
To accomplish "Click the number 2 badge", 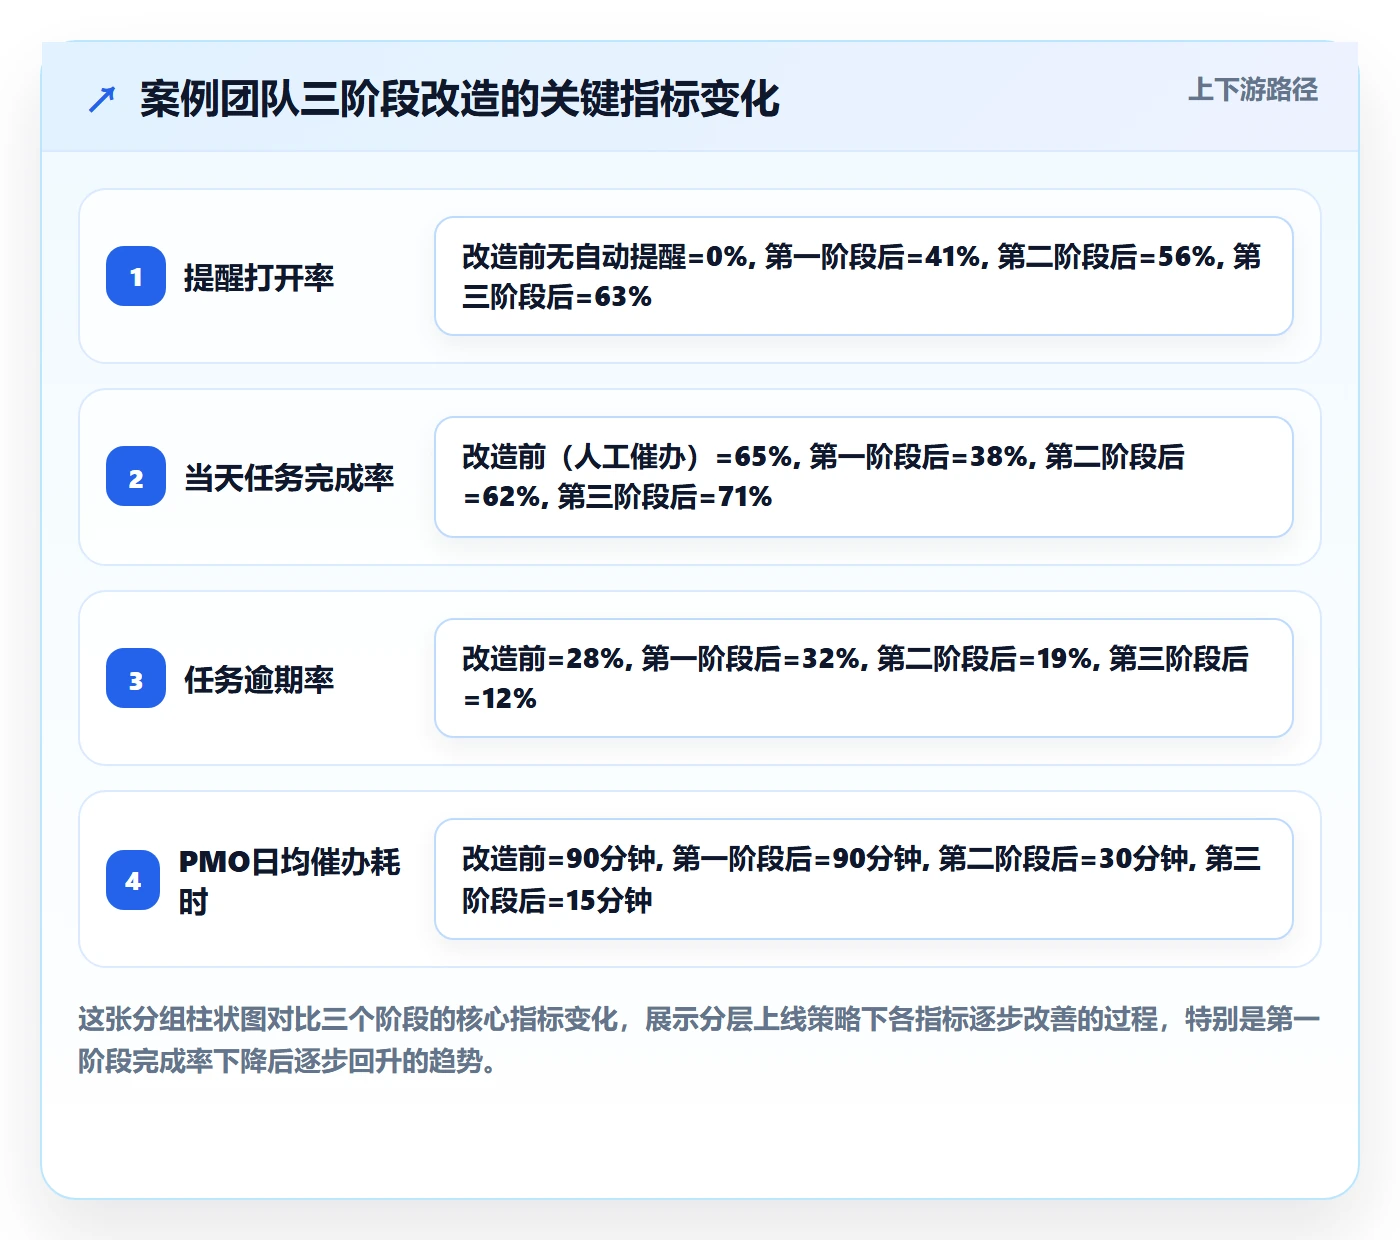I will coord(136,476).
